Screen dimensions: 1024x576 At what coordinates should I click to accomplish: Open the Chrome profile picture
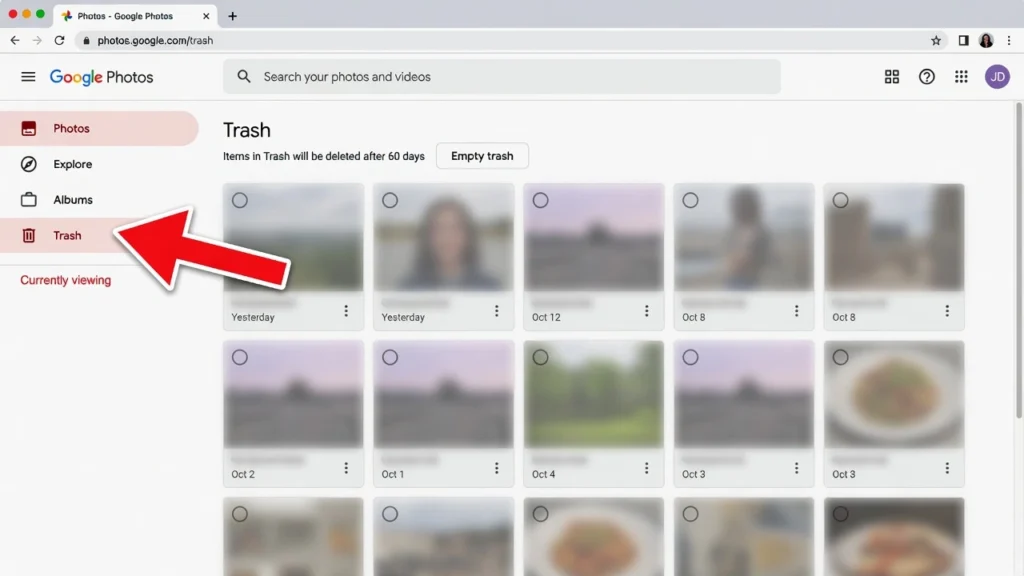click(x=986, y=40)
